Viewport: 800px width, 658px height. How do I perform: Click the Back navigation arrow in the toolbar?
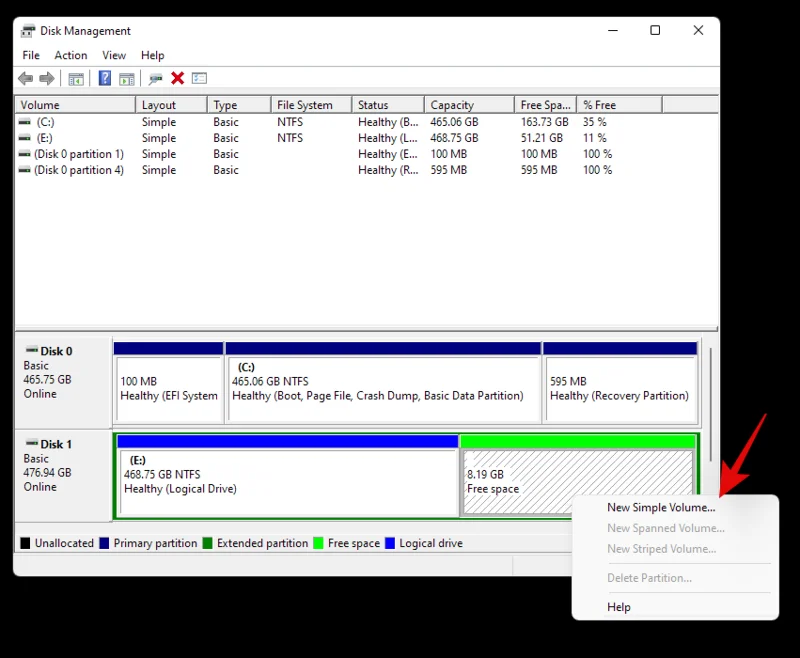(25, 78)
